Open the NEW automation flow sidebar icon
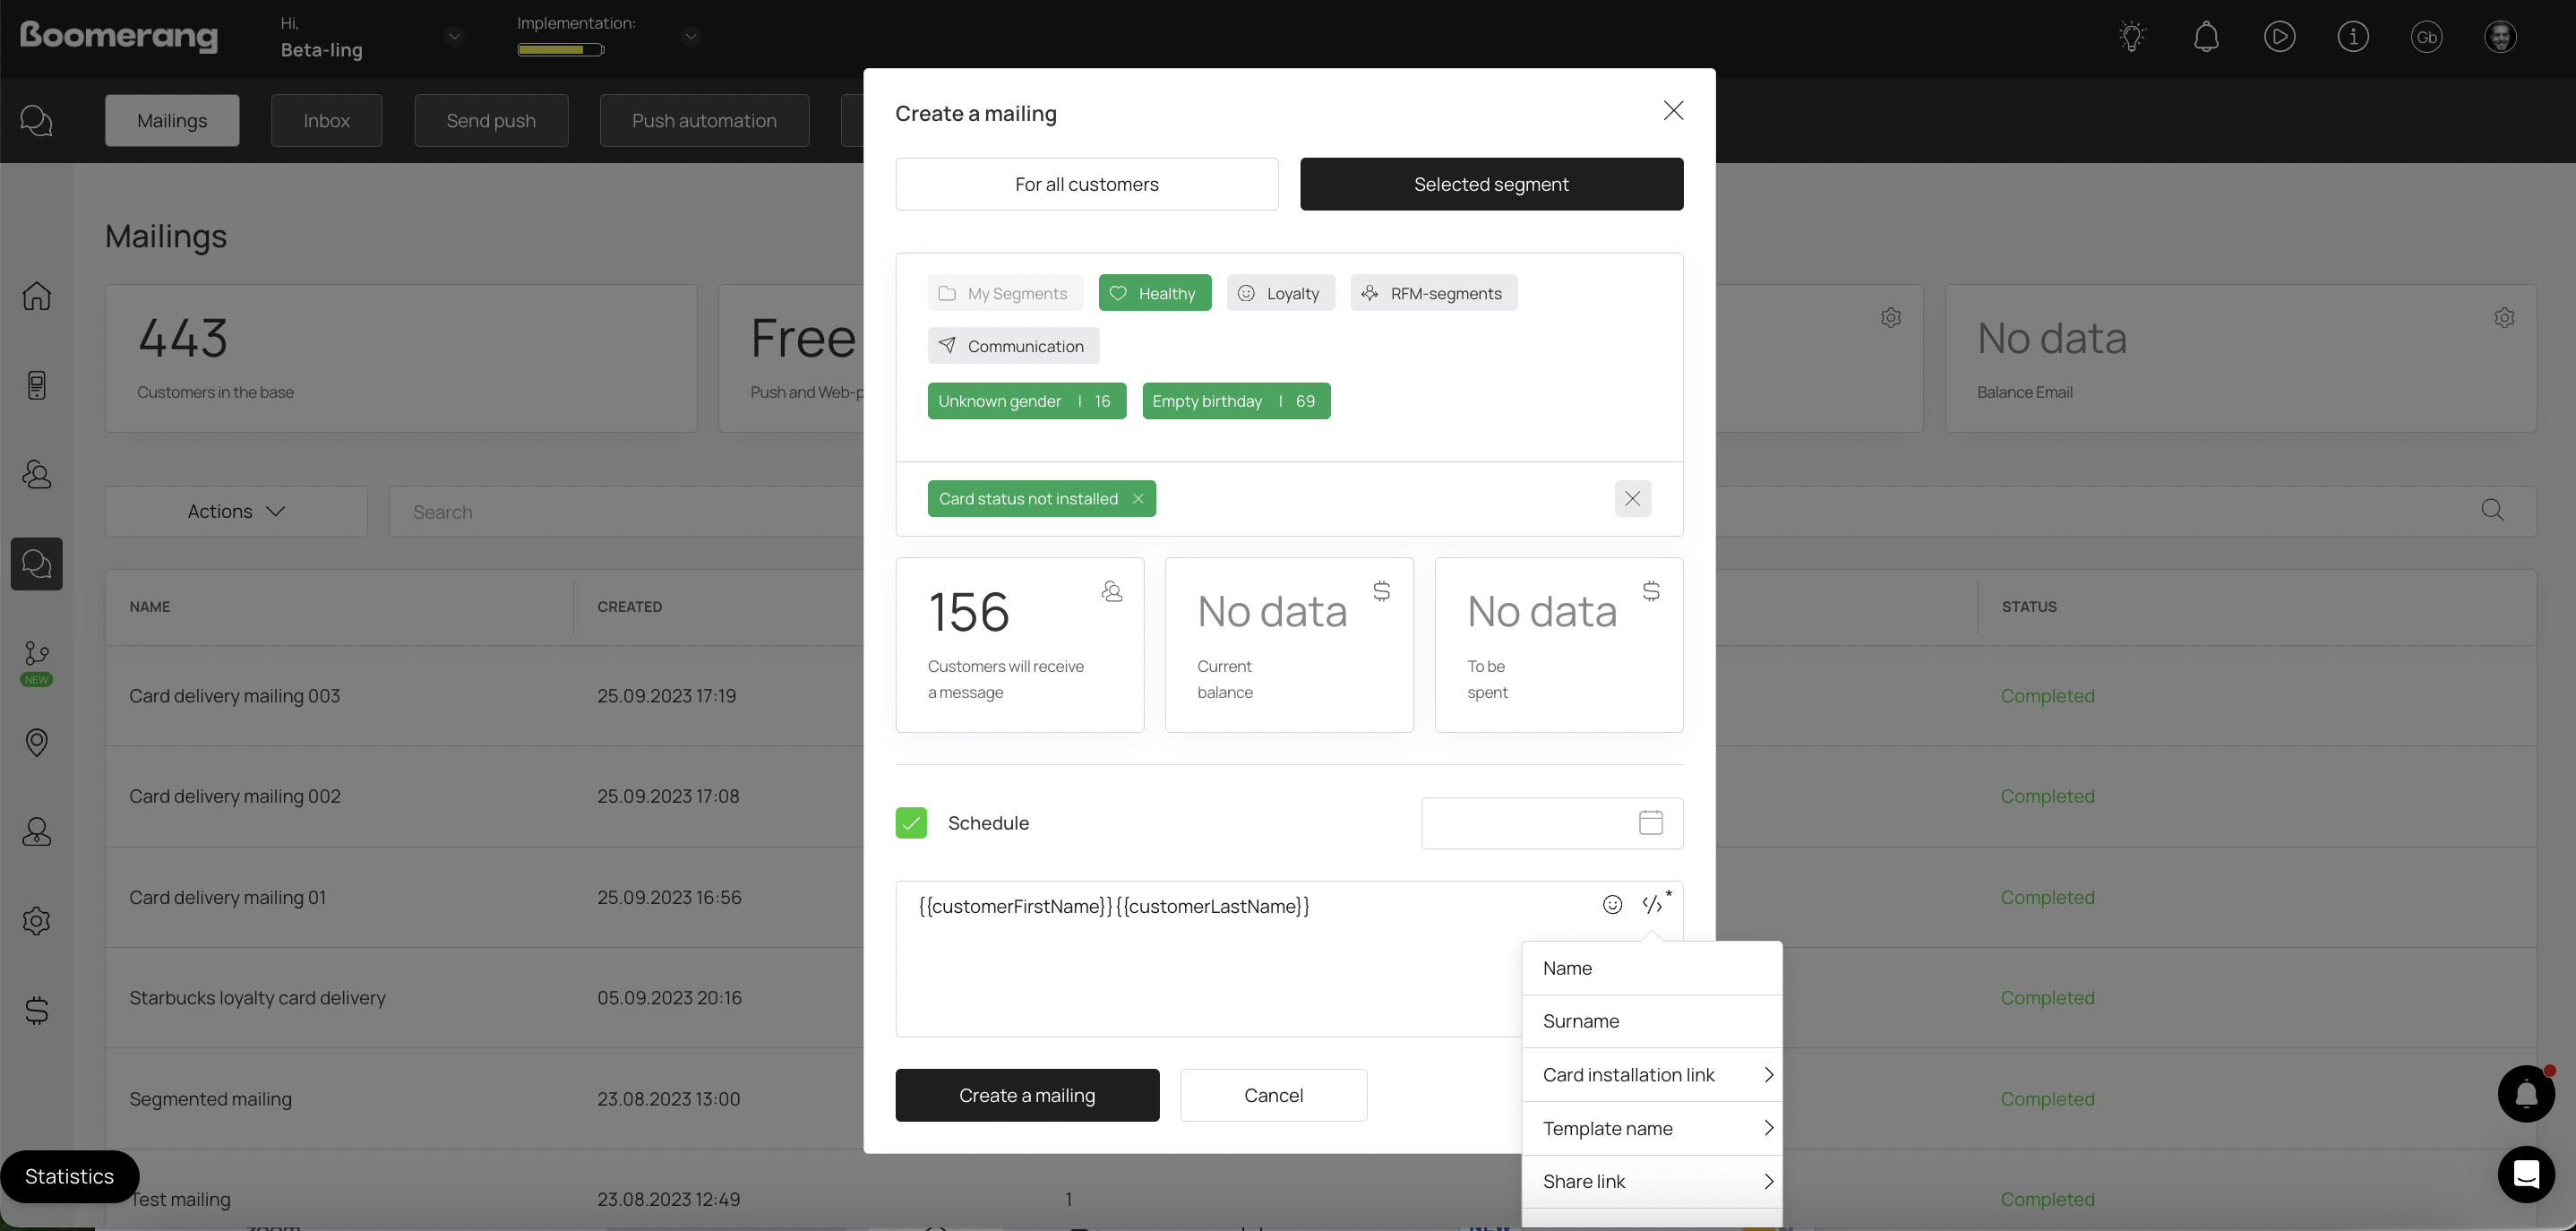This screenshot has width=2576, height=1231. (x=37, y=662)
